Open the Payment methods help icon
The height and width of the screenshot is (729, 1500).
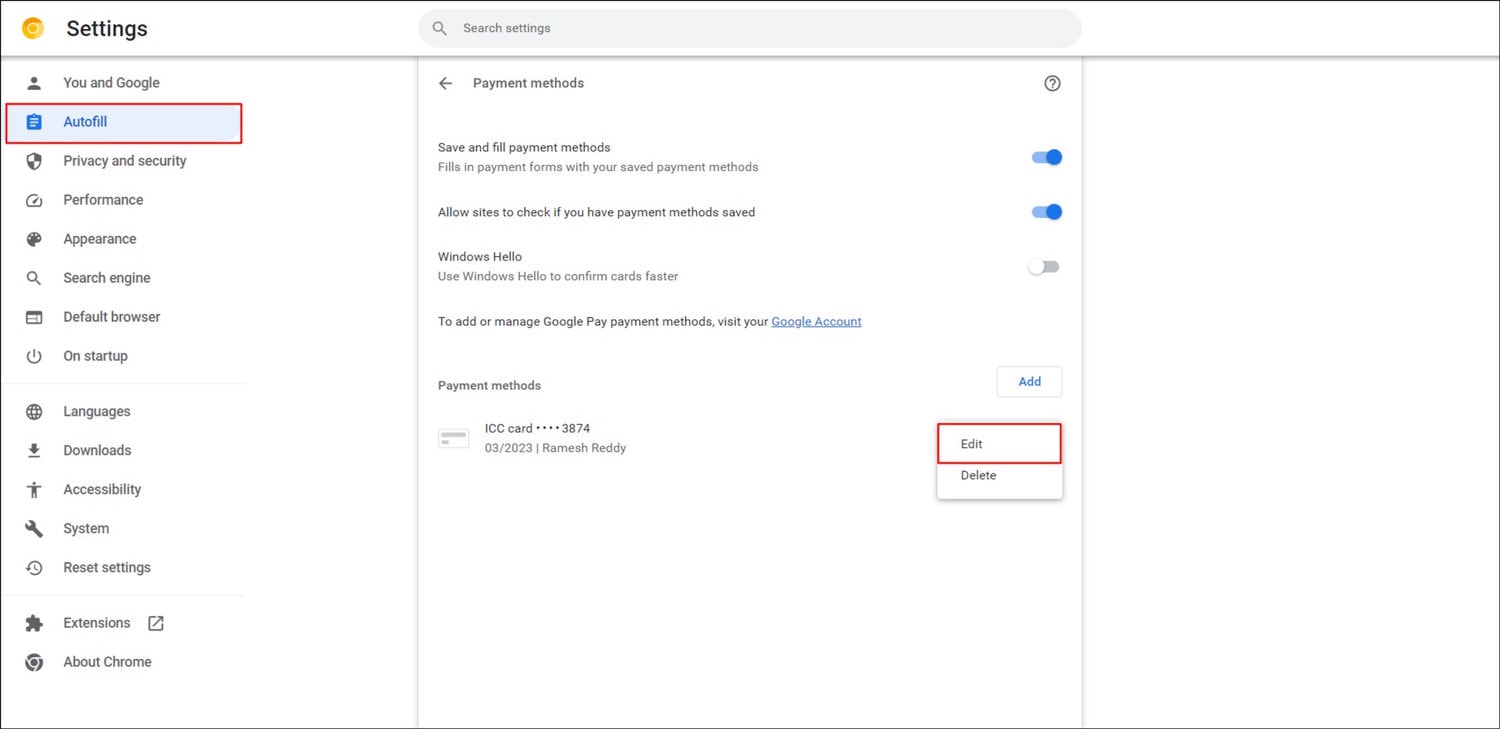(x=1052, y=83)
